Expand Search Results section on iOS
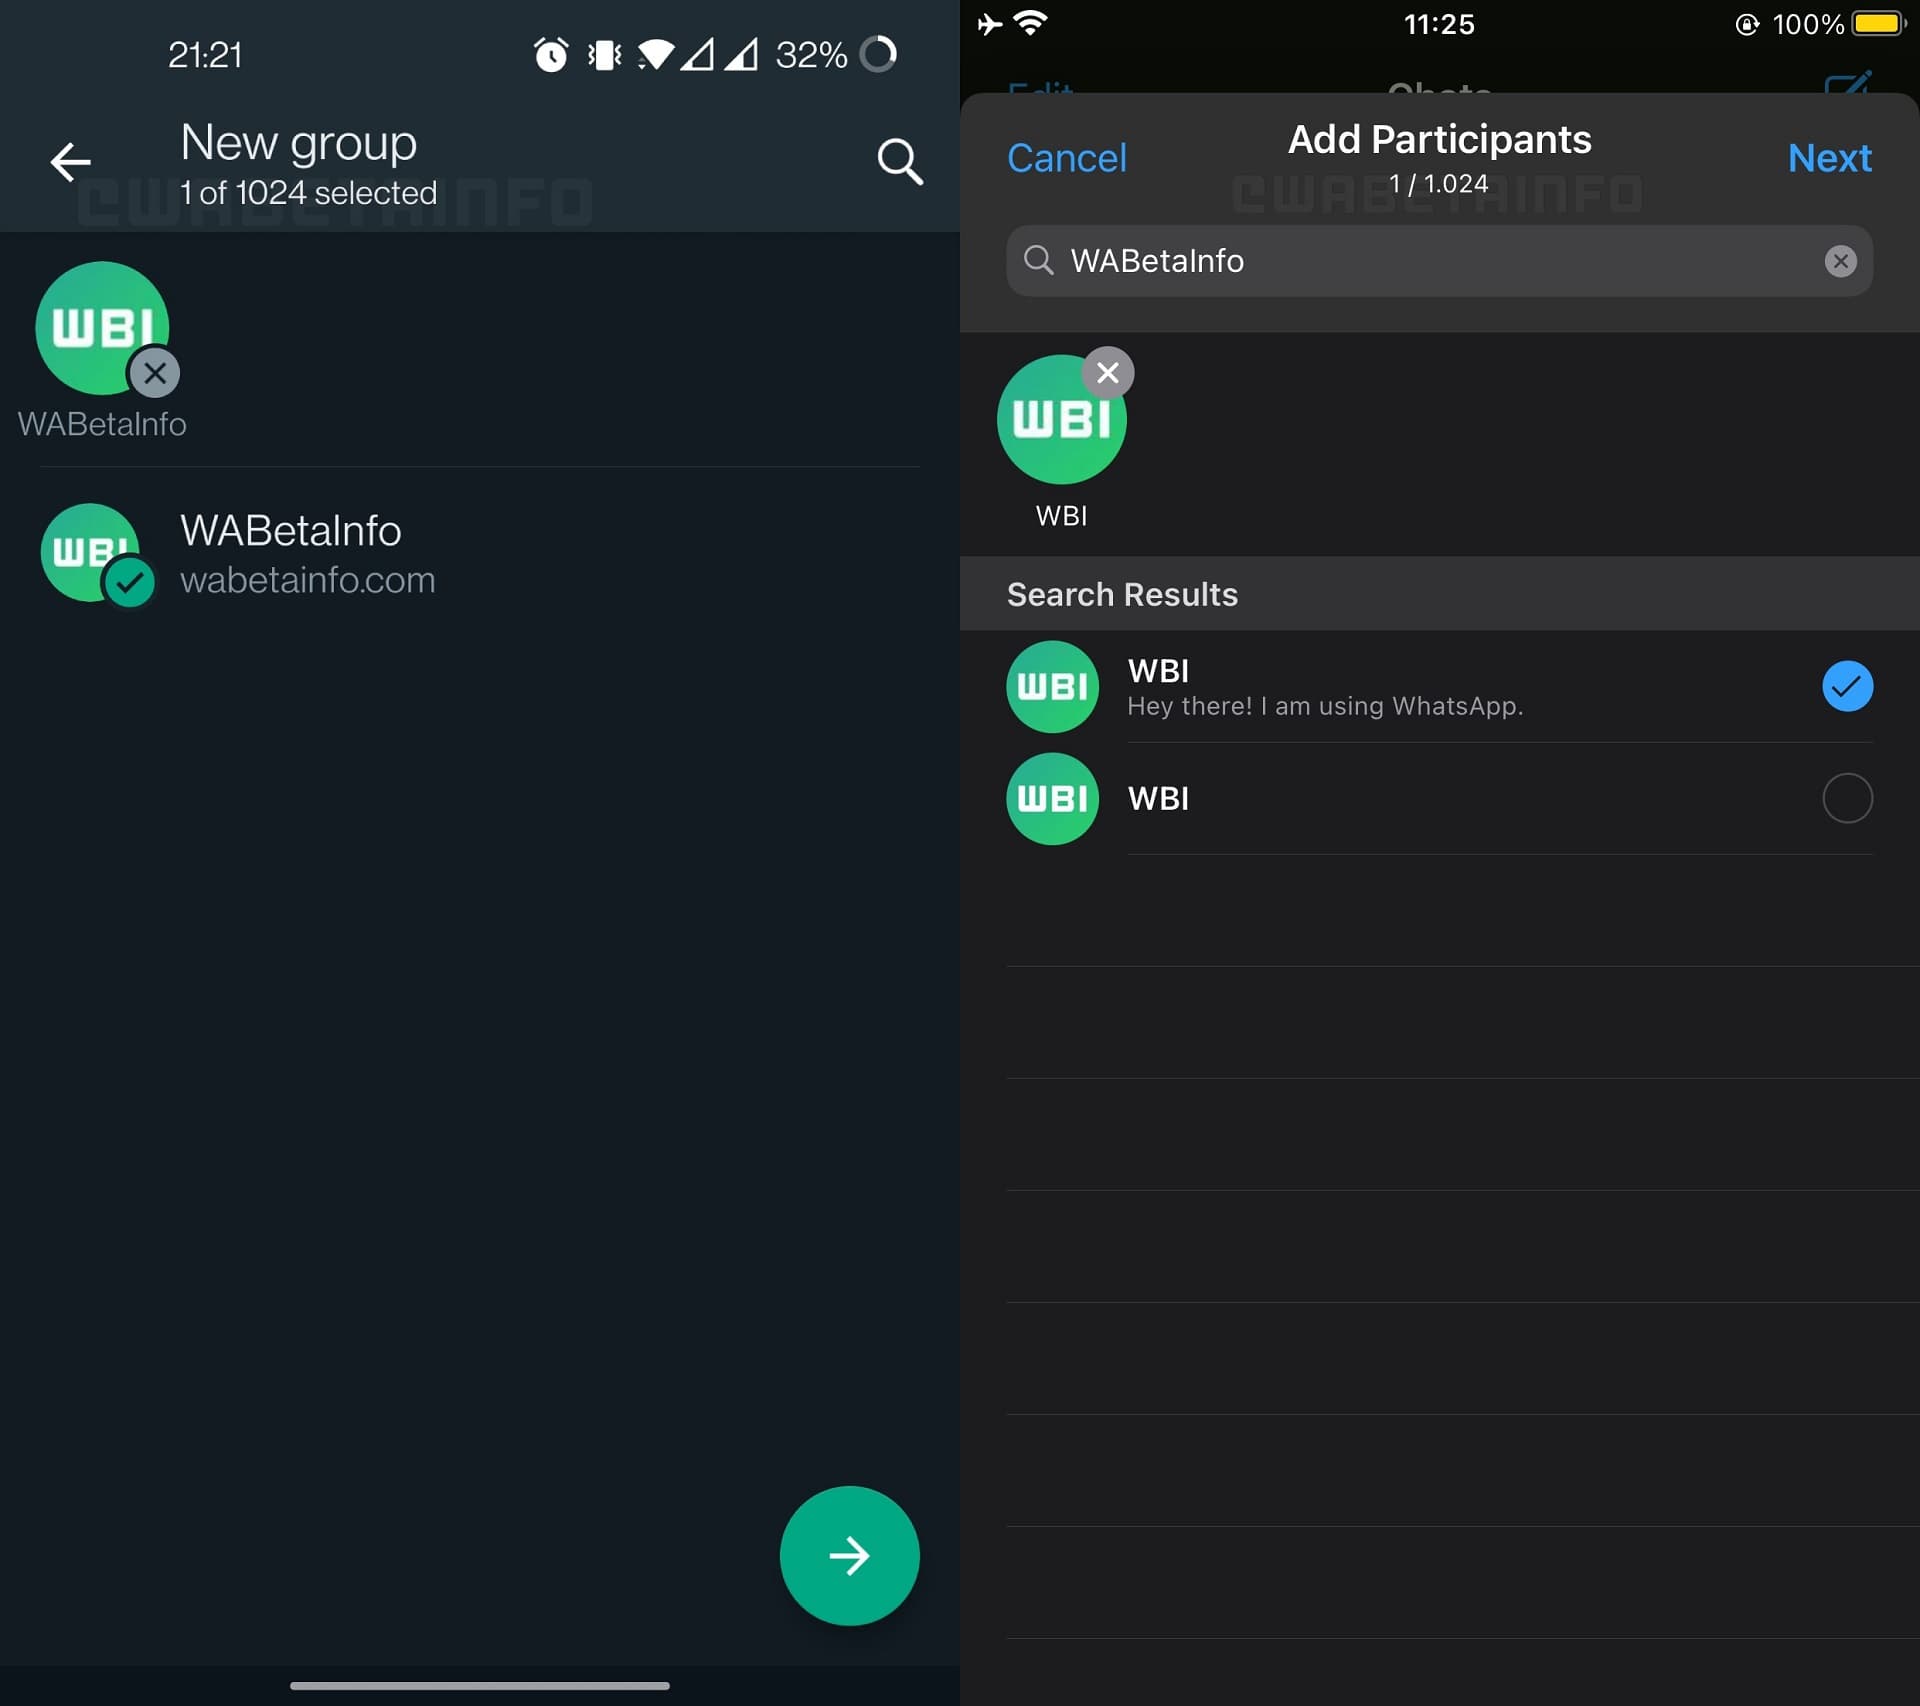The width and height of the screenshot is (1920, 1706). point(1121,594)
